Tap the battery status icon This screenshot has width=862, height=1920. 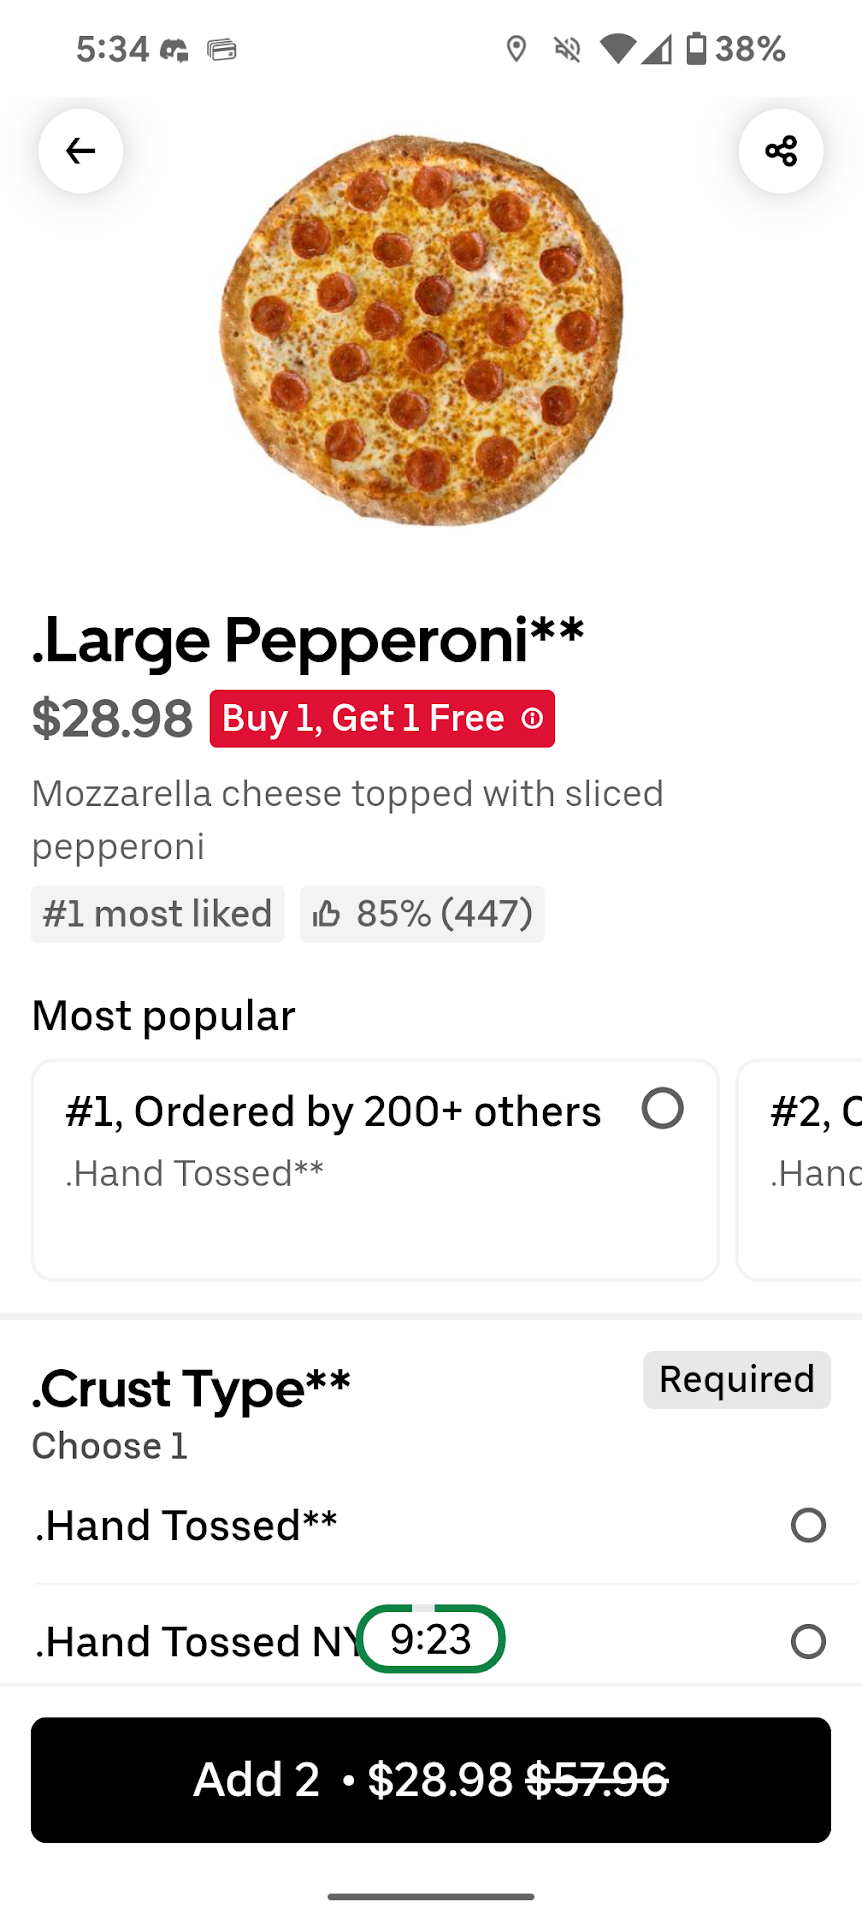[696, 48]
